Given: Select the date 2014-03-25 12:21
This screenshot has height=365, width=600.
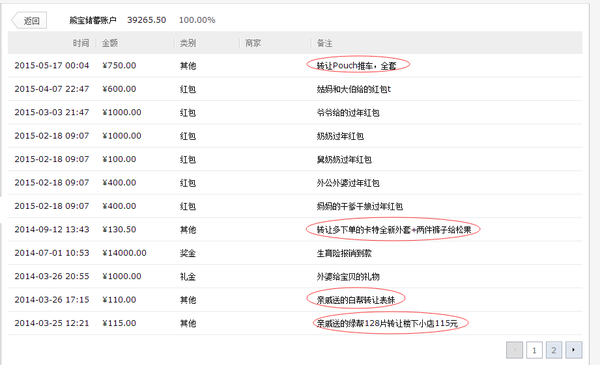Looking at the screenshot, I should pyautogui.click(x=52, y=323).
